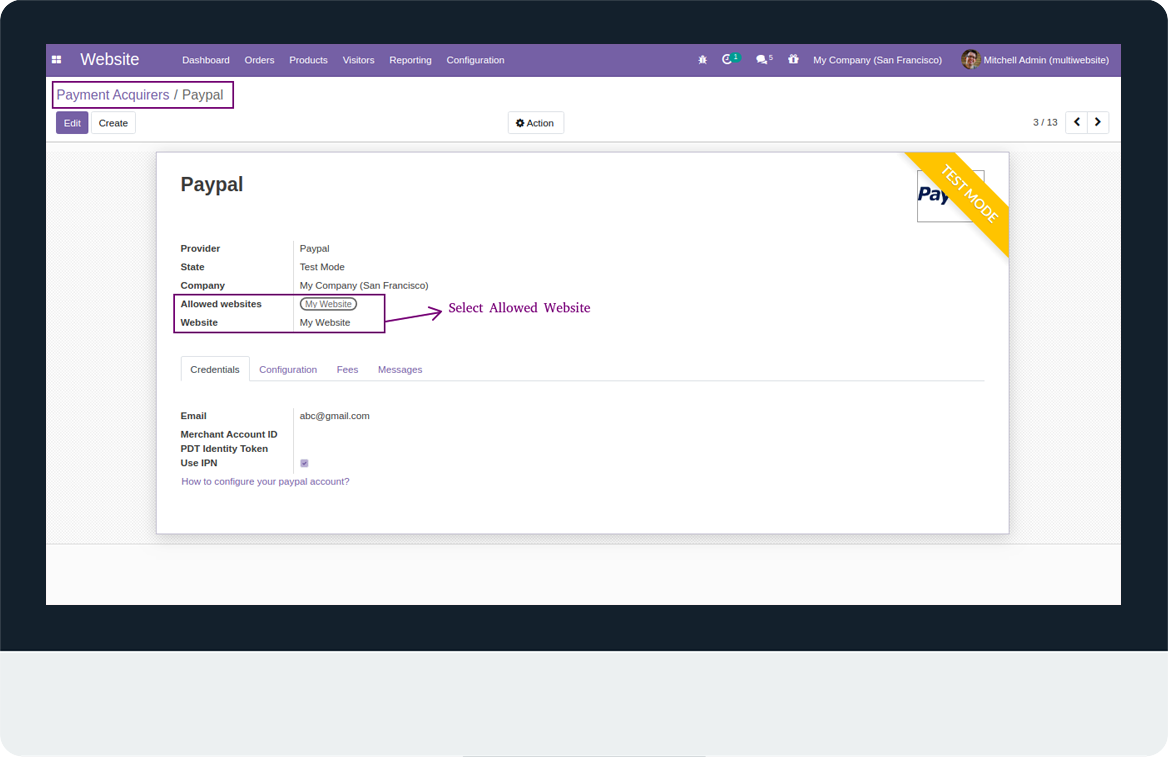Click the PDT Identity Token label
Screen dimensions: 1168x757
[224, 449]
